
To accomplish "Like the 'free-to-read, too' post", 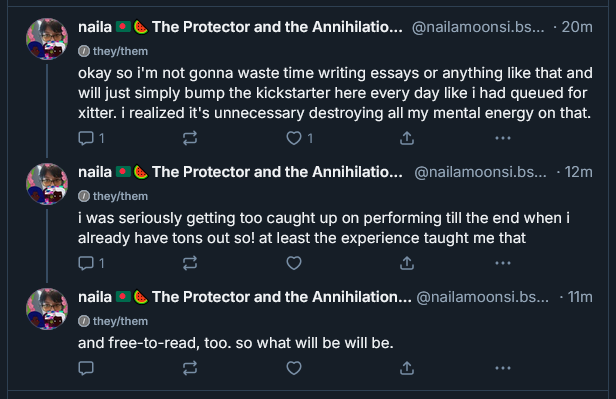I will click(x=294, y=368).
